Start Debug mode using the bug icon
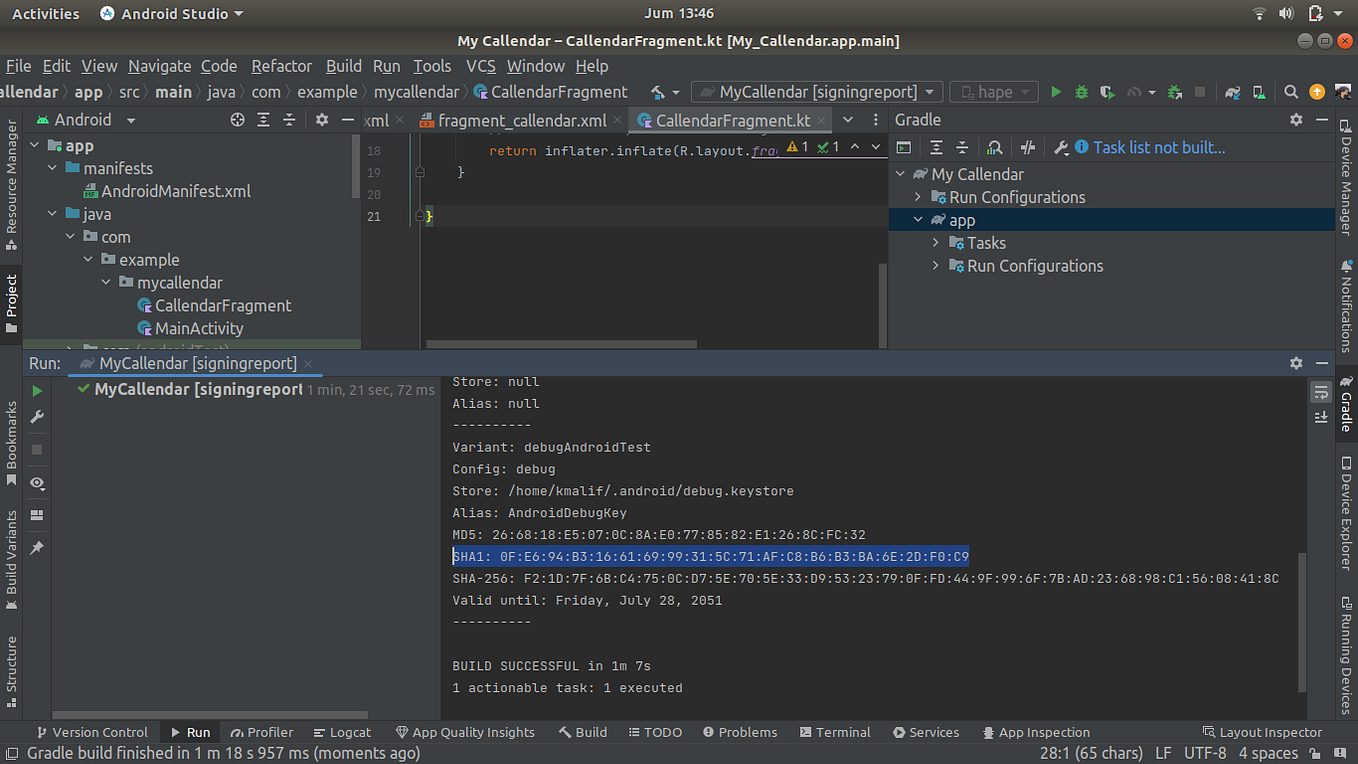 click(1081, 91)
